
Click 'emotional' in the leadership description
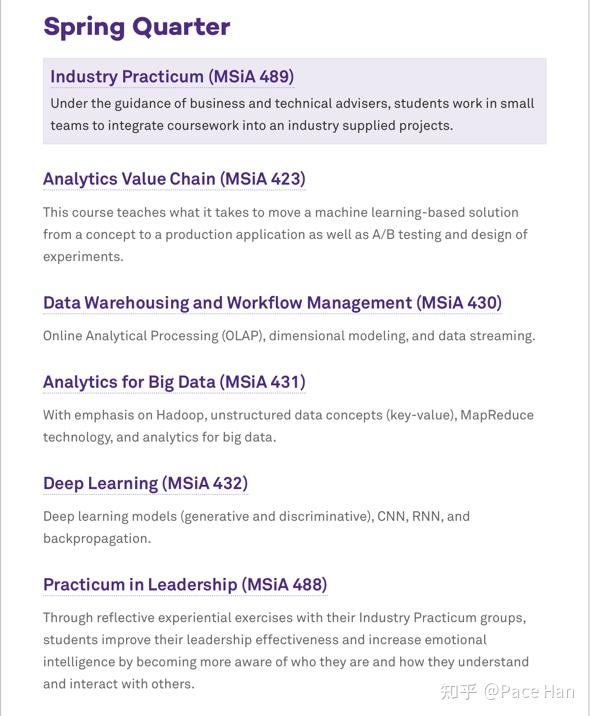[x=456, y=640]
